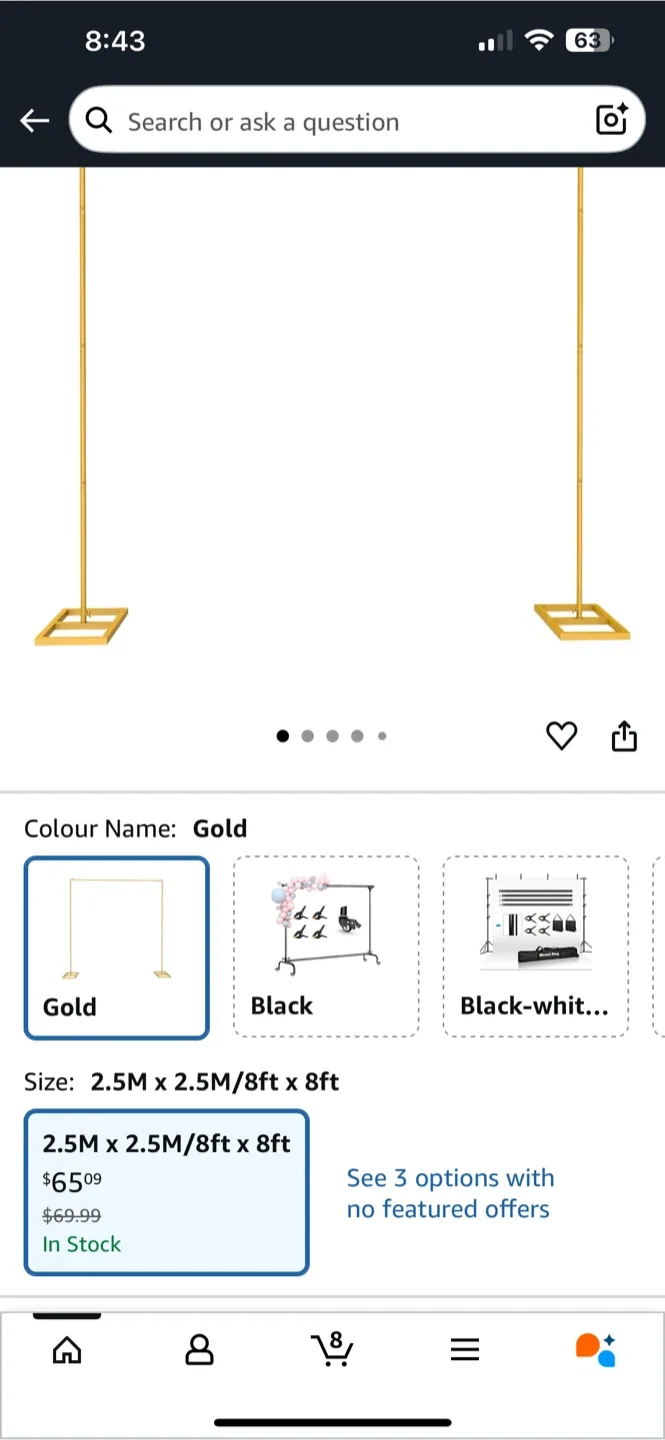Tap the Colour Name Gold label

[x=99, y=829]
